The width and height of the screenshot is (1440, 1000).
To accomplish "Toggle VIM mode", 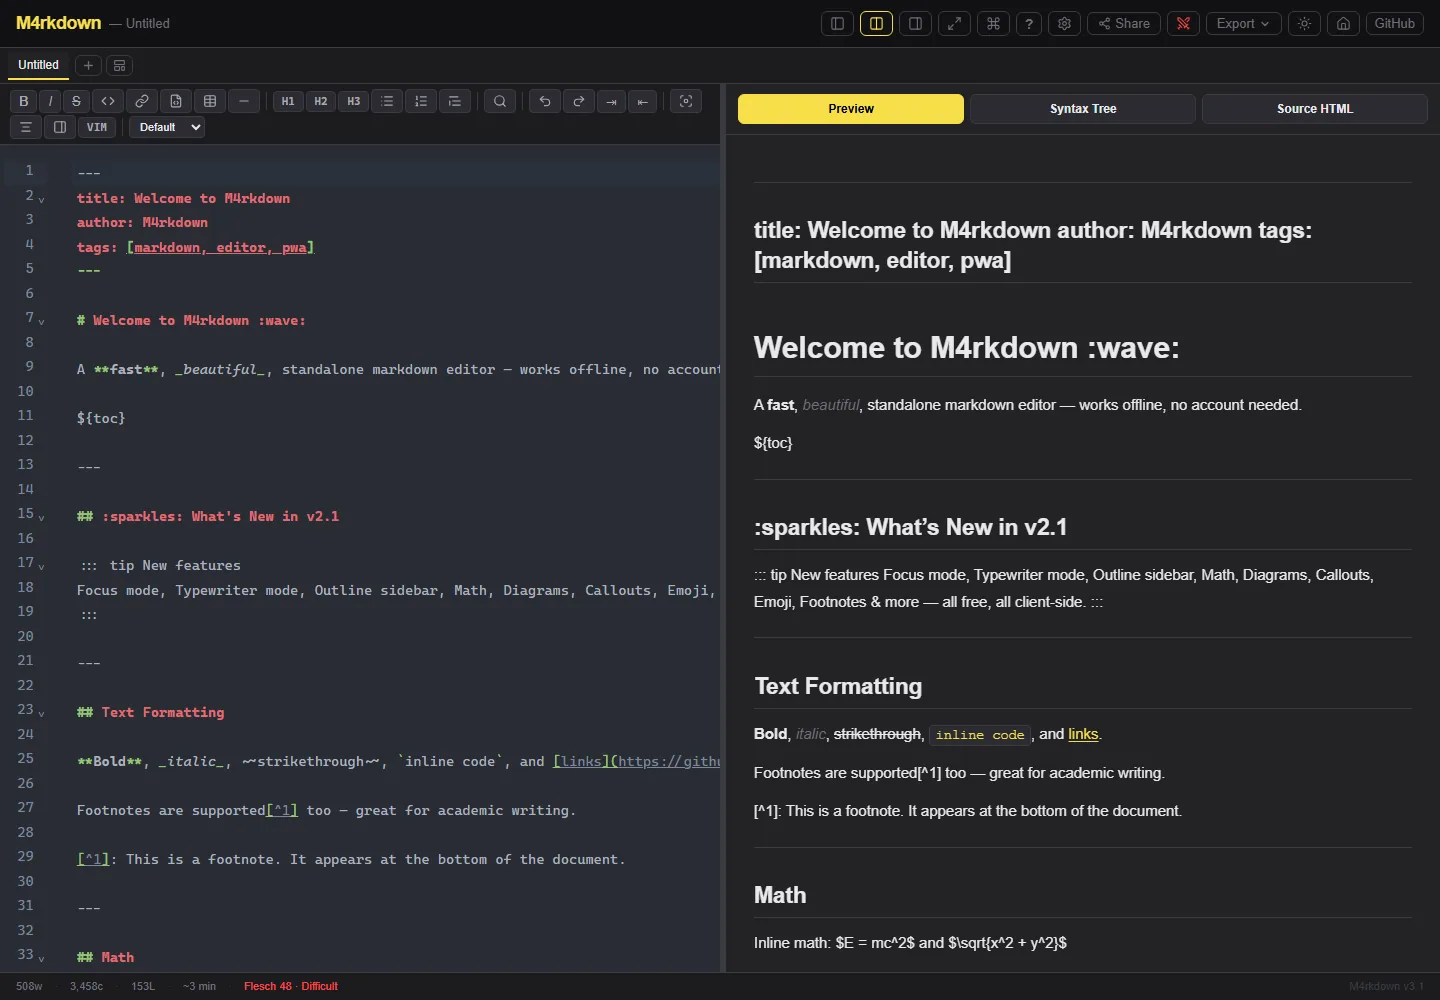I will 97,127.
